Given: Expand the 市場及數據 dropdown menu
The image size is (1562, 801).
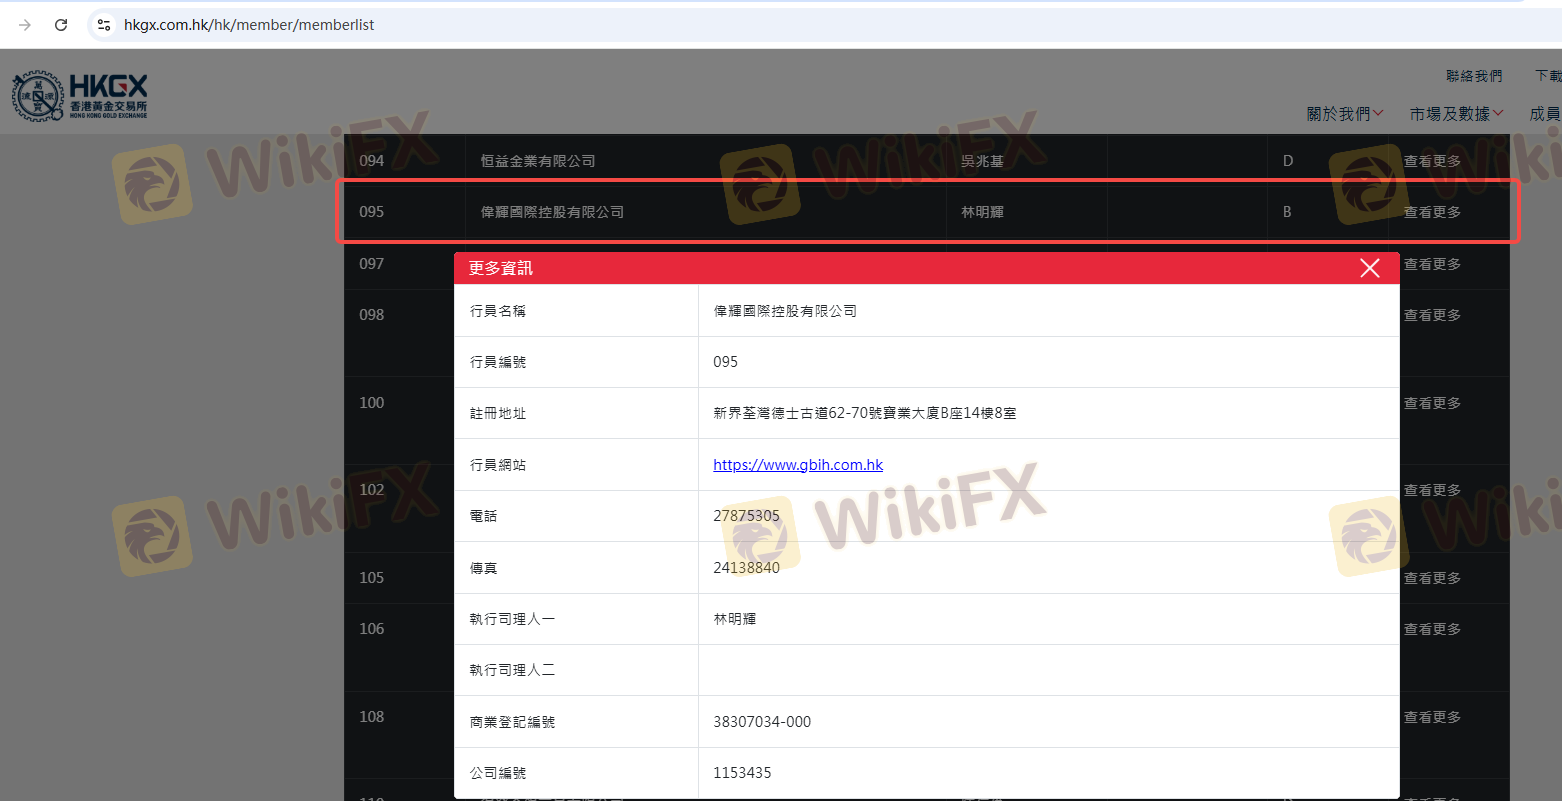Looking at the screenshot, I should tap(1456, 114).
